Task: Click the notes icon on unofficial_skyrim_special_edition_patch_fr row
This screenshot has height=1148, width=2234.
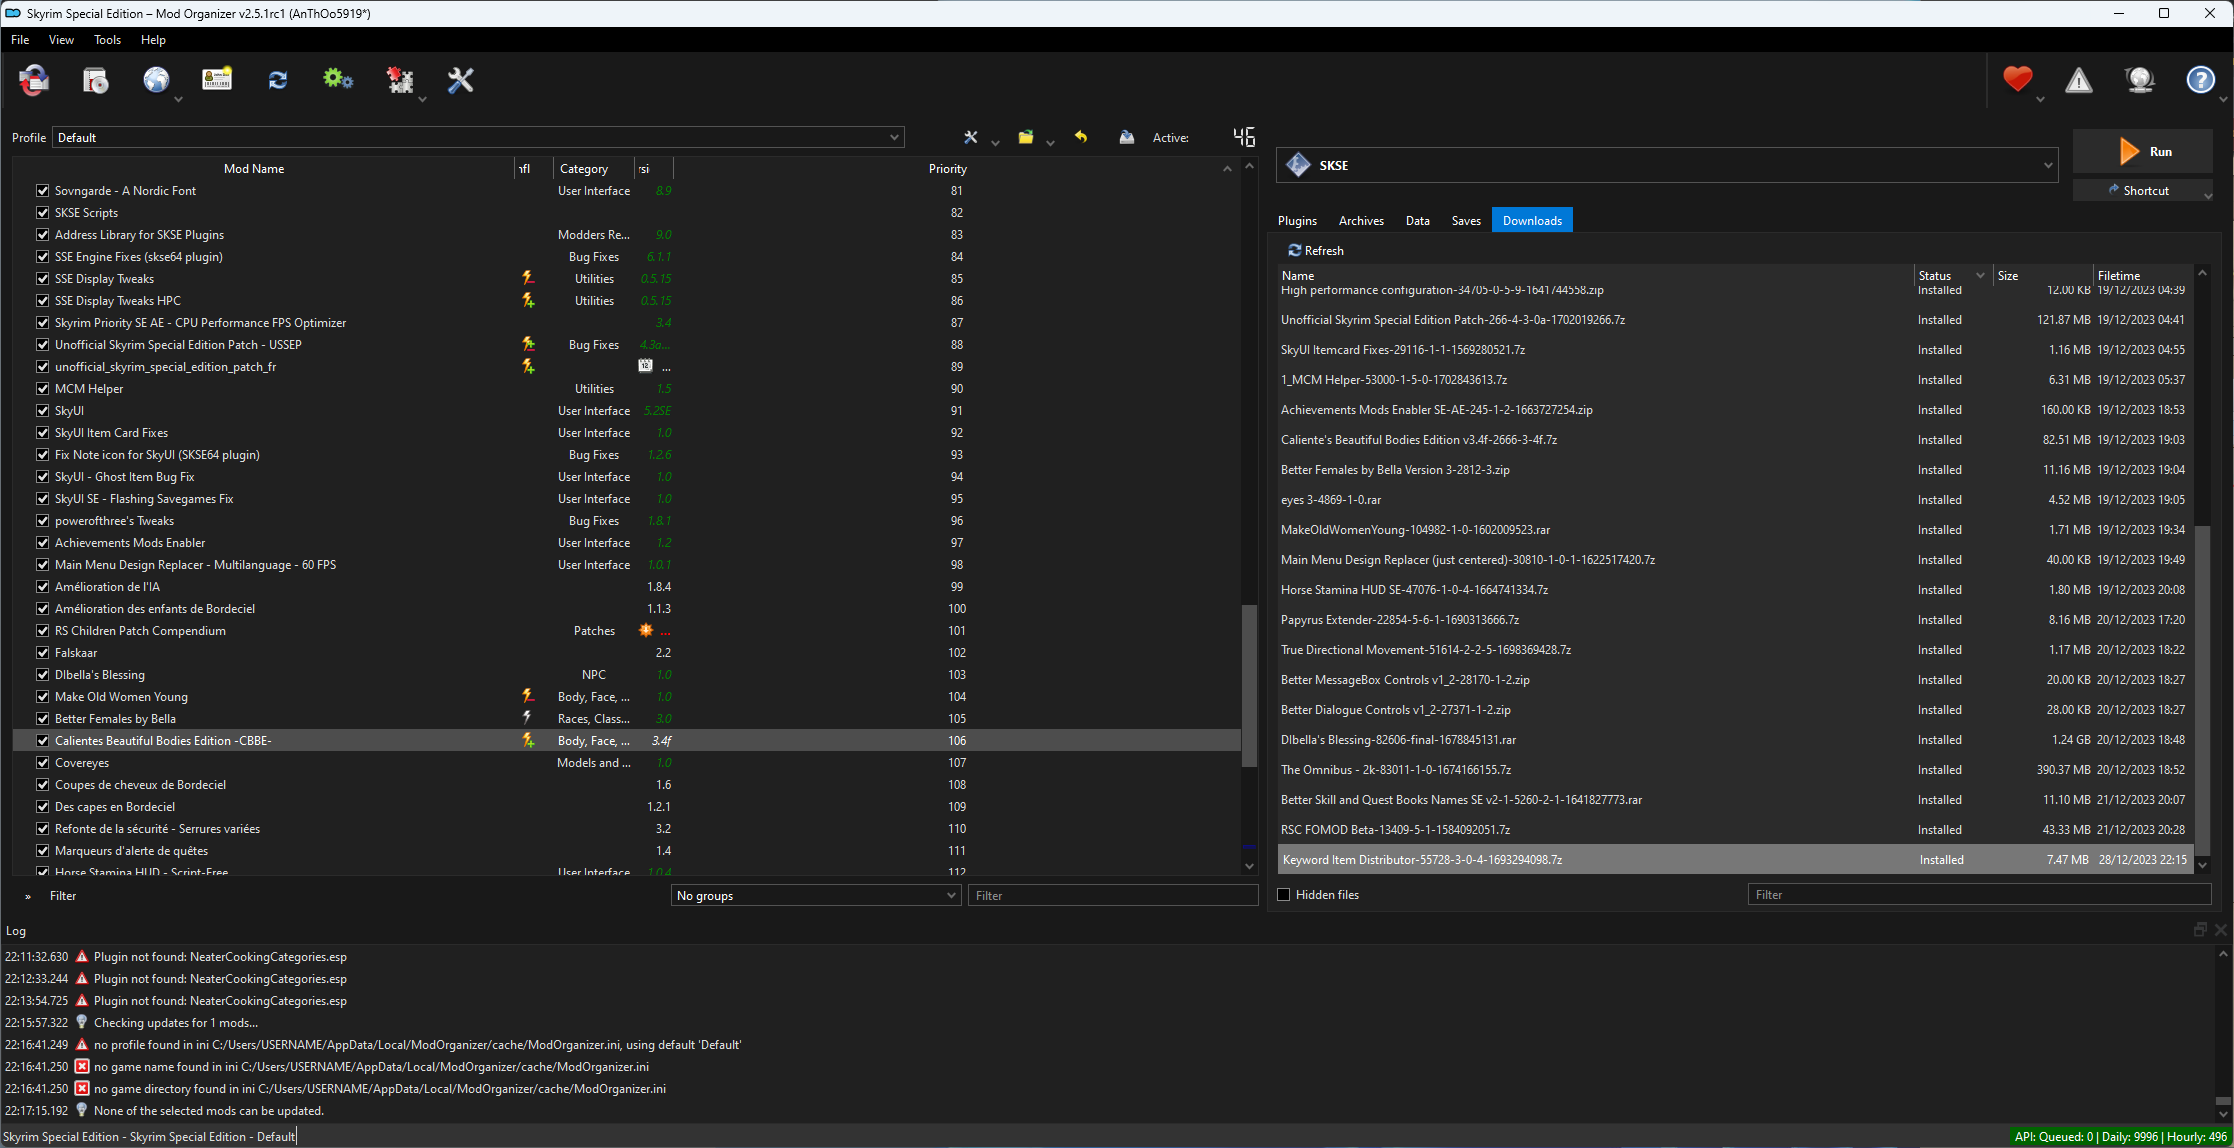Action: pos(645,366)
